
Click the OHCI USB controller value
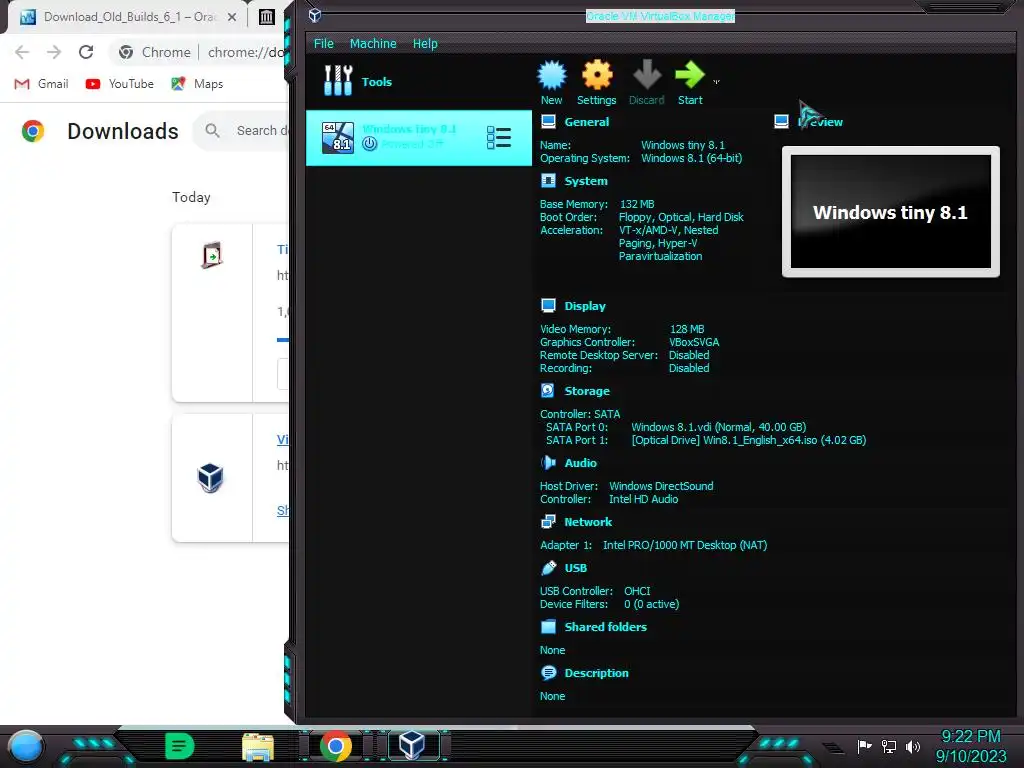coord(637,591)
